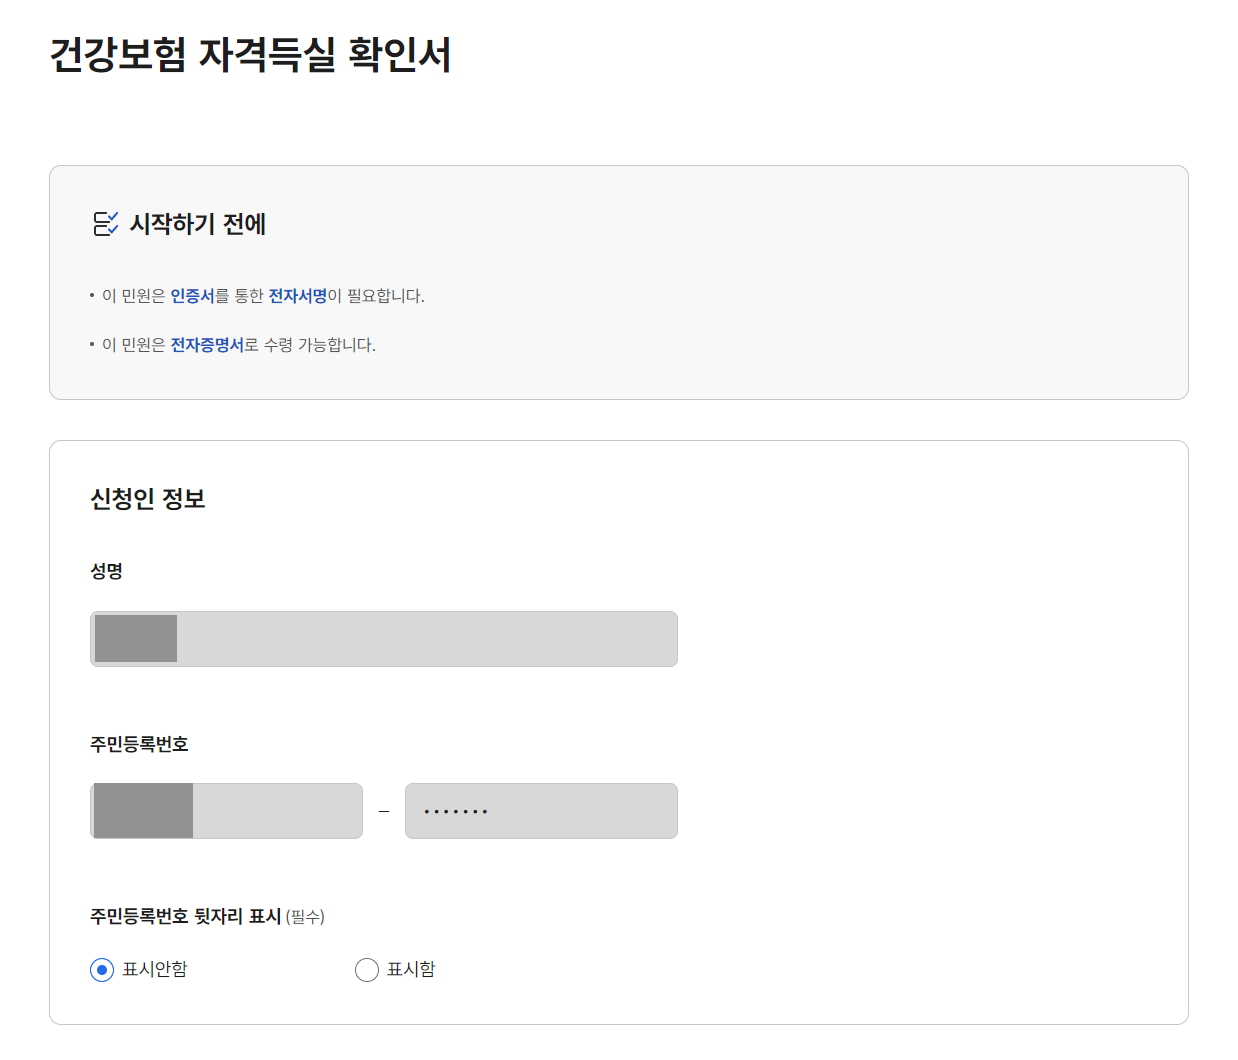Click the front 주민등록번호 input box
This screenshot has width=1238, height=1060.
(x=226, y=810)
